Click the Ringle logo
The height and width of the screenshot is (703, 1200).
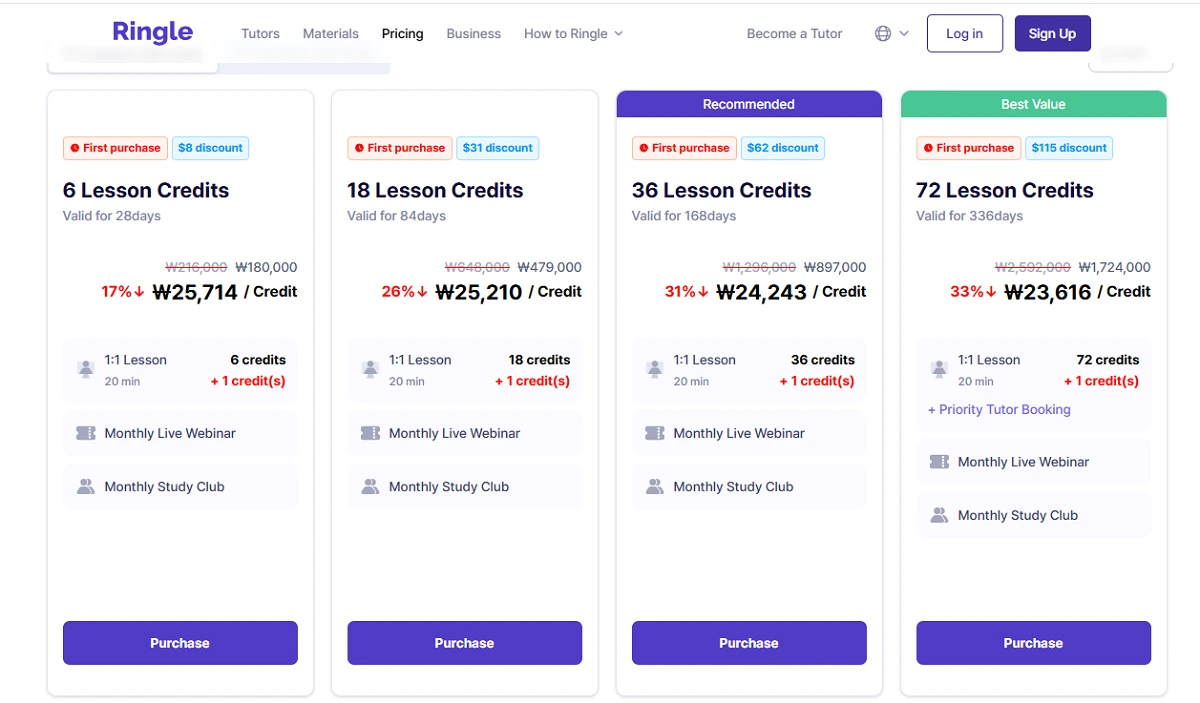tap(152, 32)
